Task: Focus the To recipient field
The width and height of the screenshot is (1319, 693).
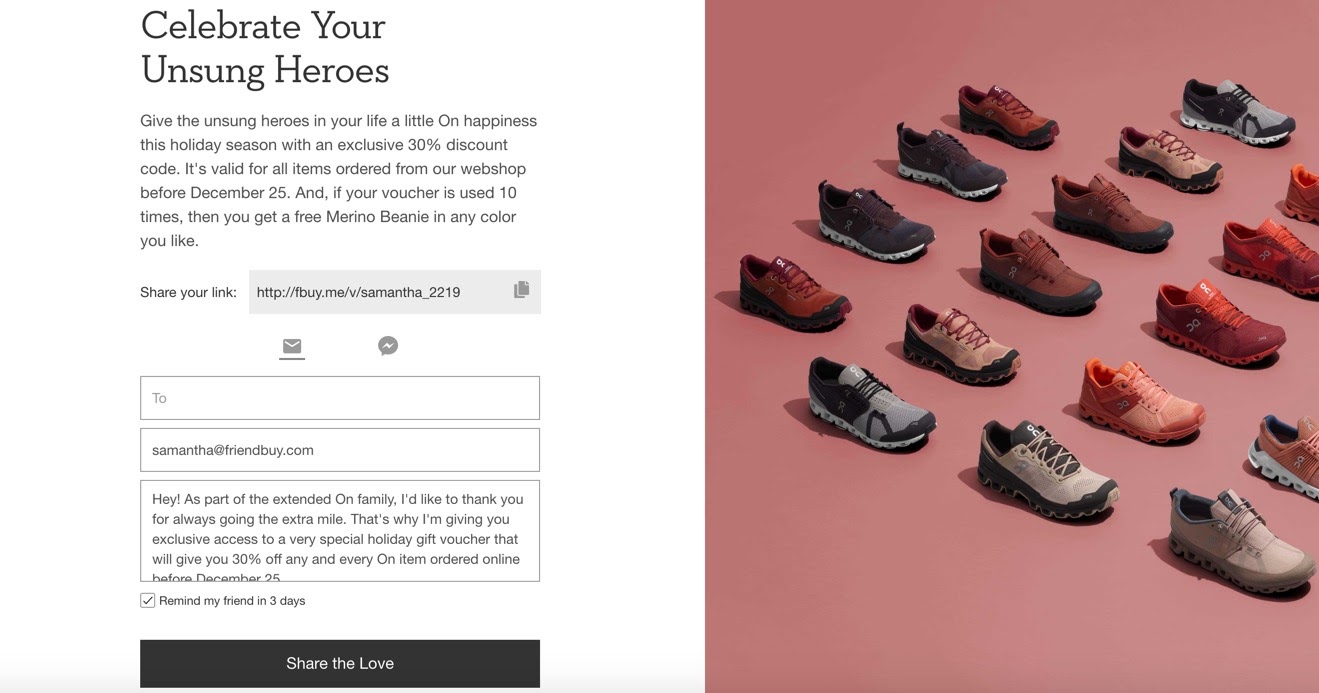Action: click(x=340, y=398)
